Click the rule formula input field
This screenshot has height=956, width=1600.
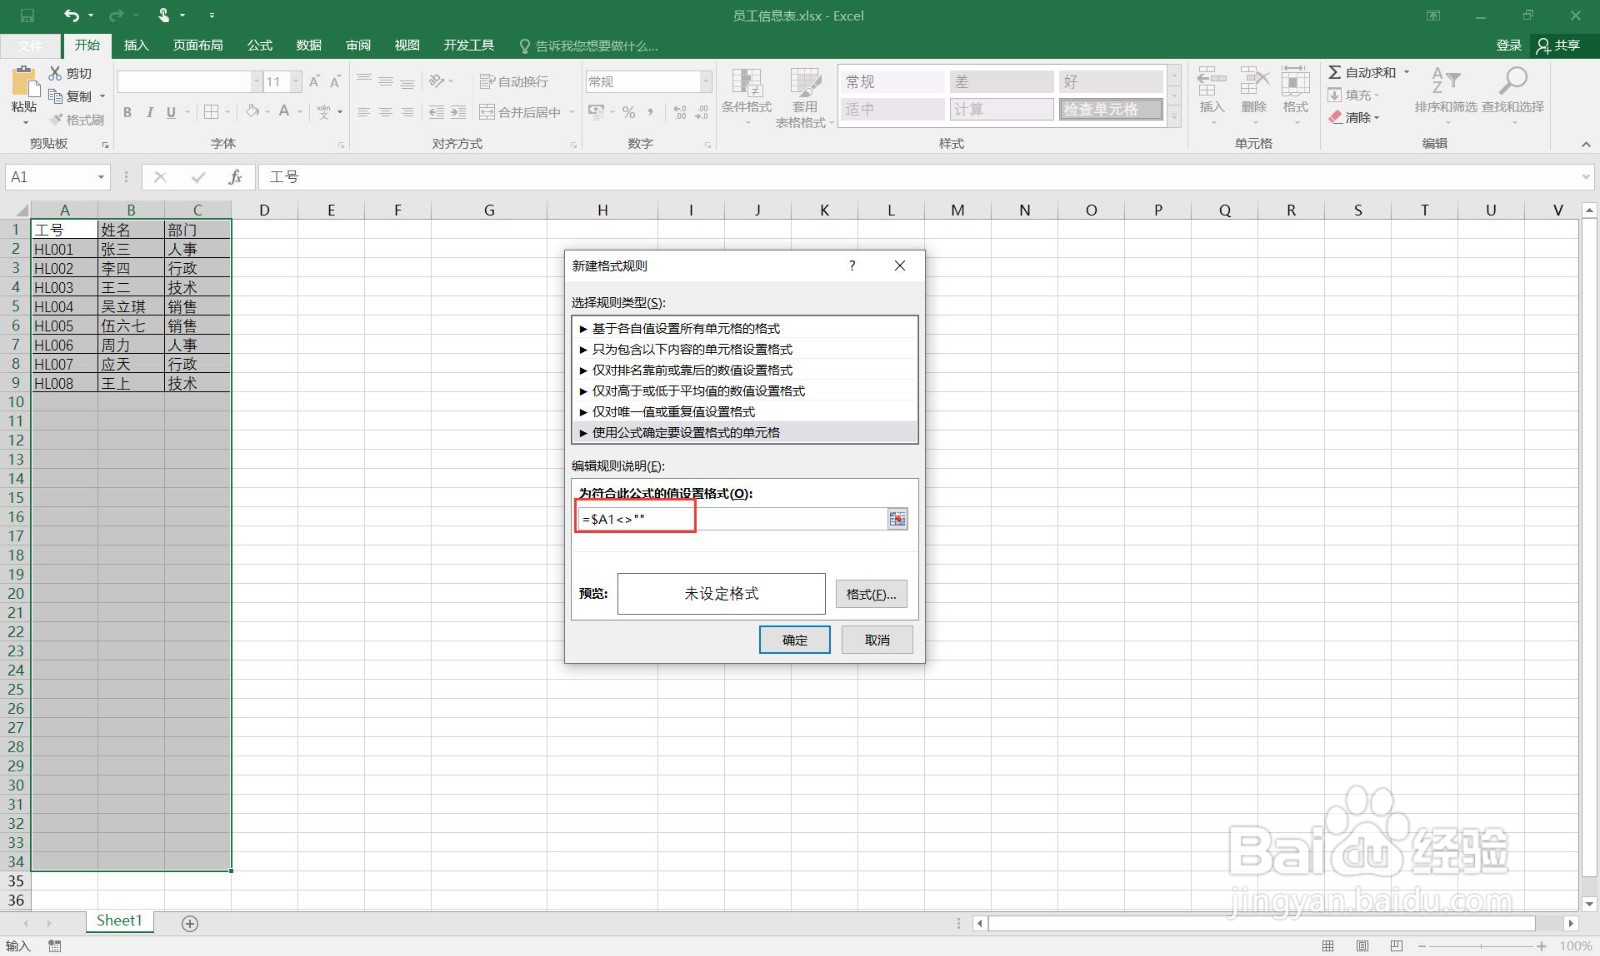(x=731, y=519)
